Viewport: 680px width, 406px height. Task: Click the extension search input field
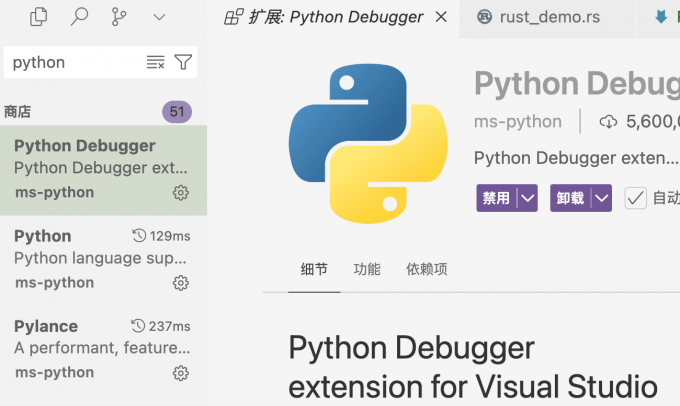pos(75,62)
